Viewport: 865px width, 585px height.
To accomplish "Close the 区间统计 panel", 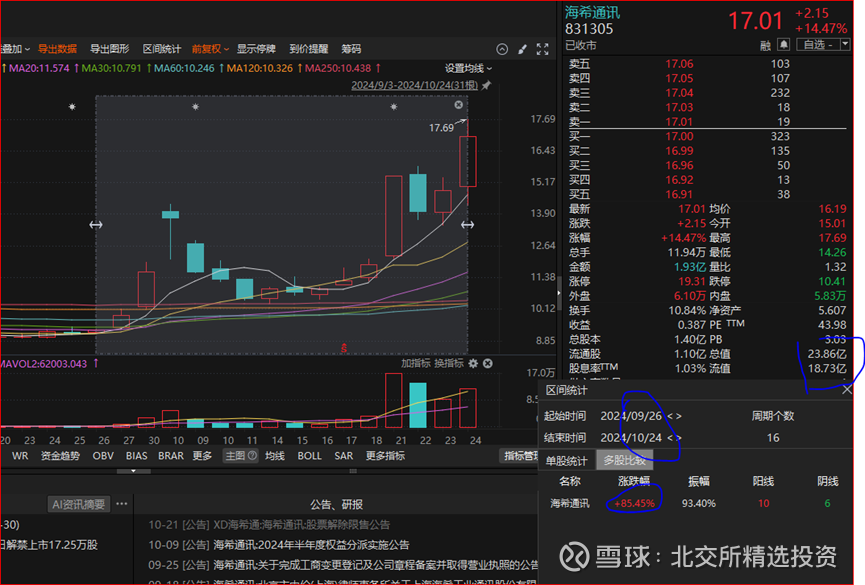I will click(847, 390).
